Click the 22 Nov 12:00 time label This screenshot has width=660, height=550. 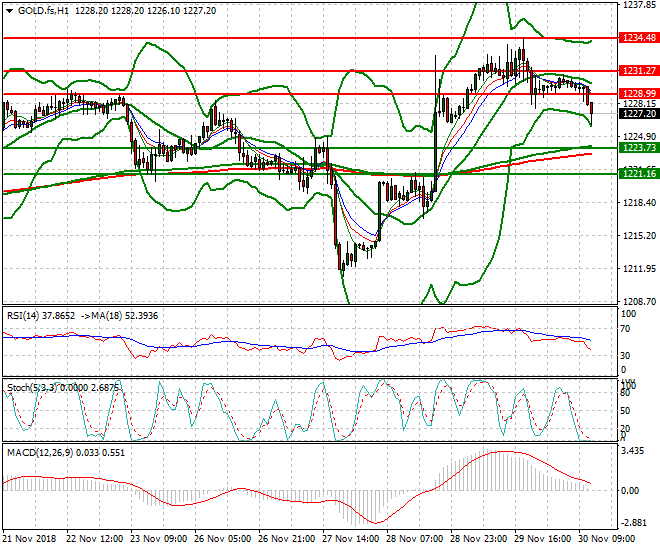(95, 539)
